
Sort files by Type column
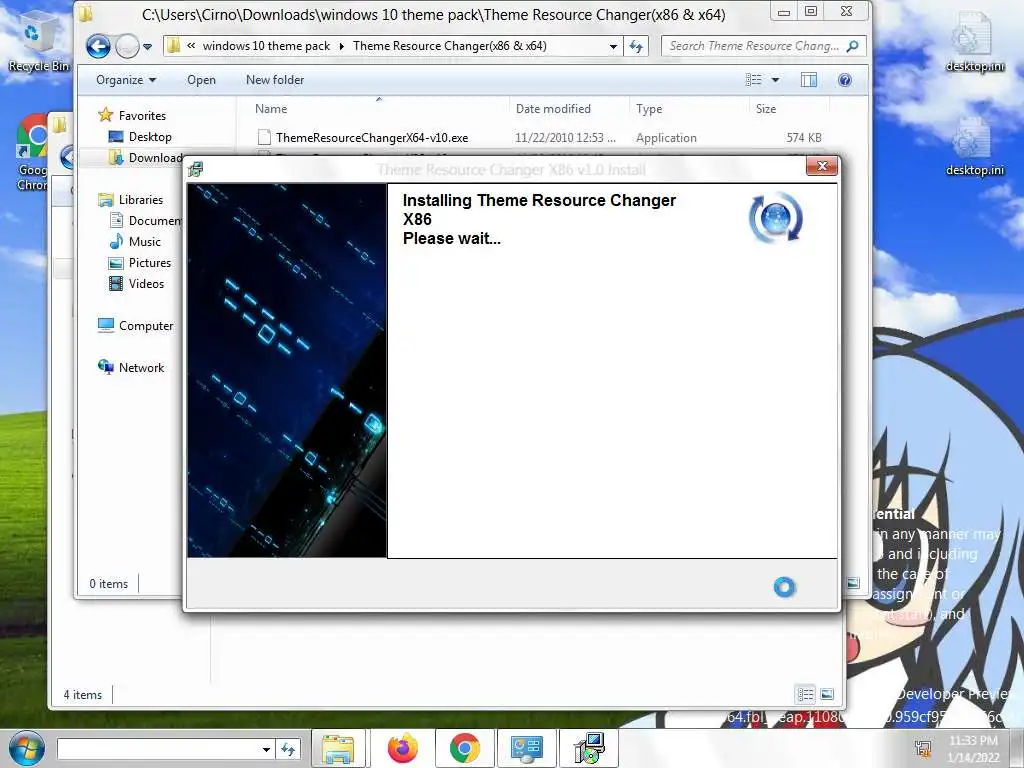coord(649,109)
